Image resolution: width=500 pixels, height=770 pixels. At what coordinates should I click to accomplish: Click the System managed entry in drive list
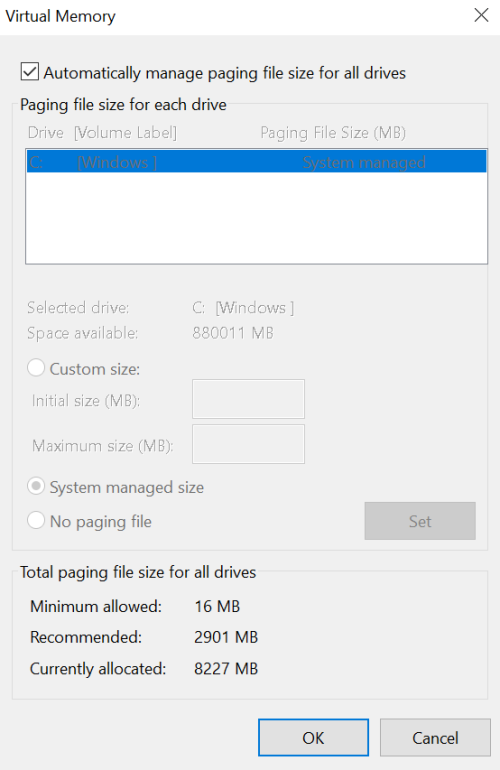coord(364,162)
